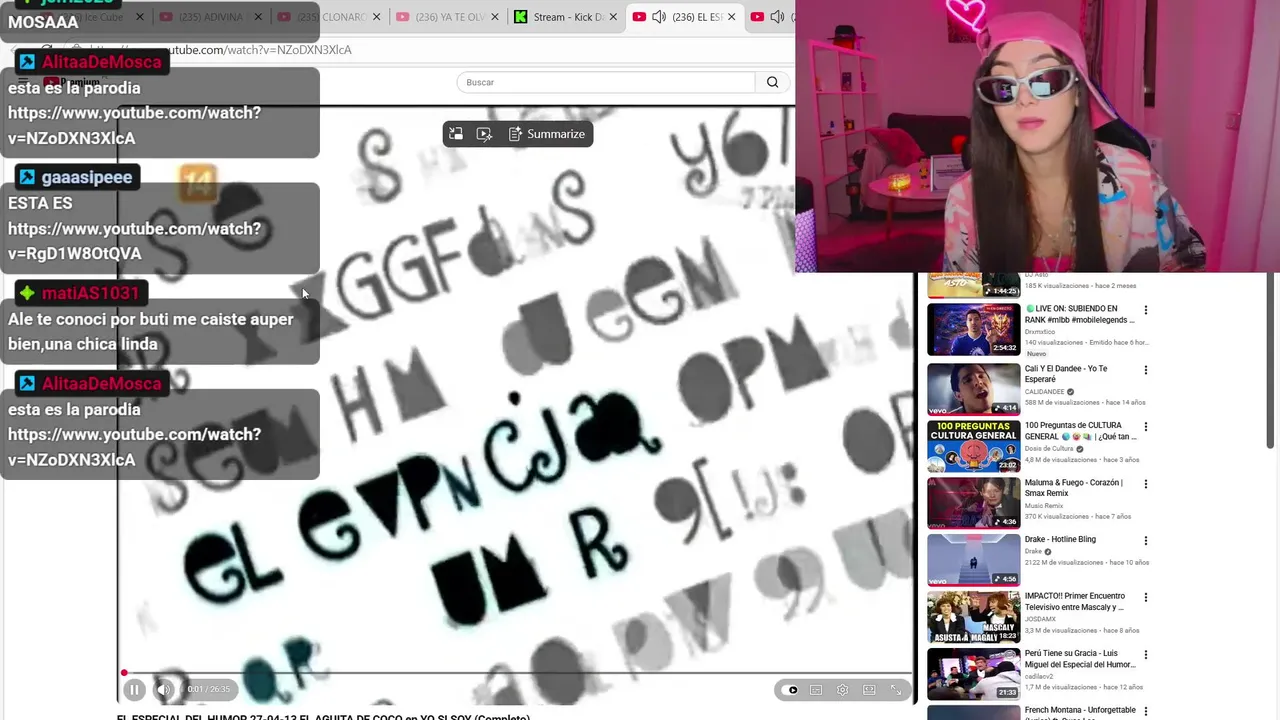Open title Maluma & Fuego - Corazón
Image resolution: width=1280 pixels, height=720 pixels.
point(1074,488)
